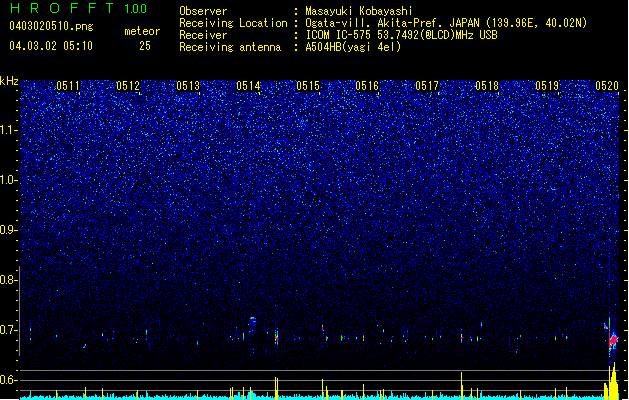This screenshot has height=400, width=629.
Task: Click the 0518 time marker
Action: [487, 86]
